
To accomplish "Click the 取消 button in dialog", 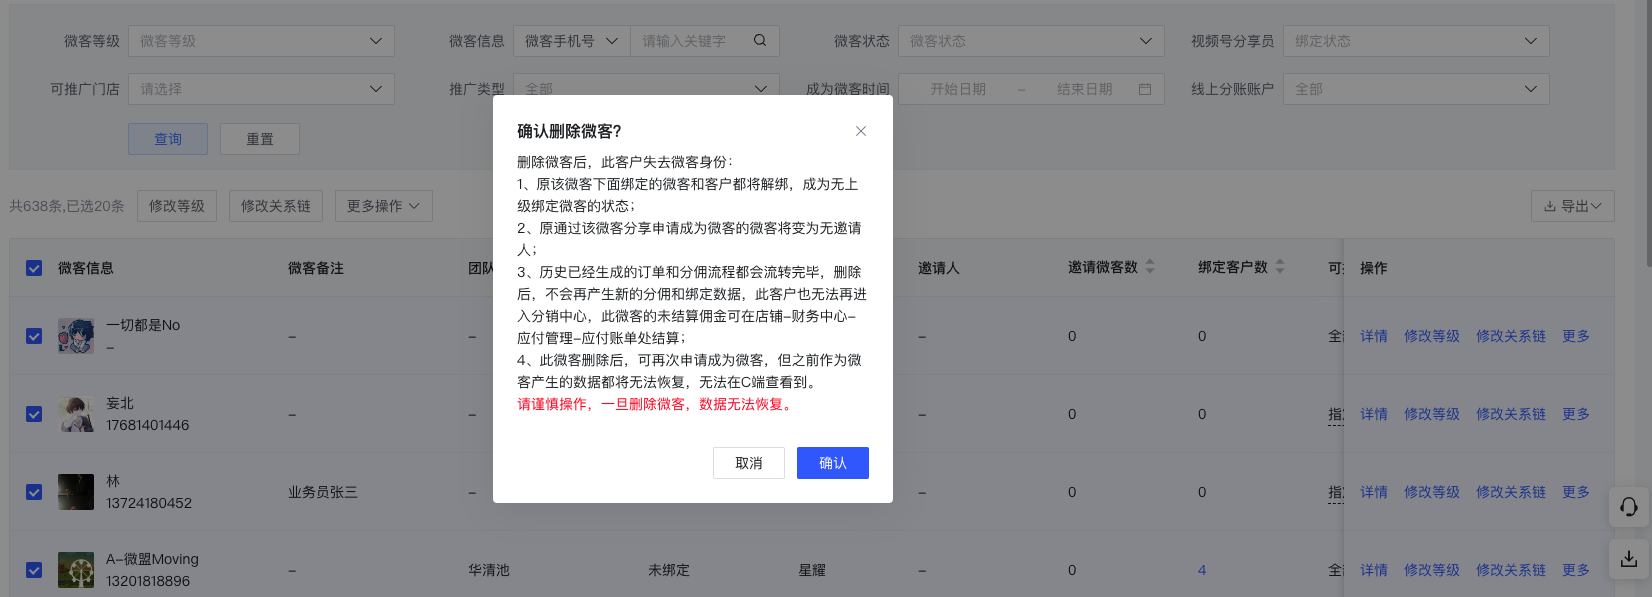I will 749,463.
